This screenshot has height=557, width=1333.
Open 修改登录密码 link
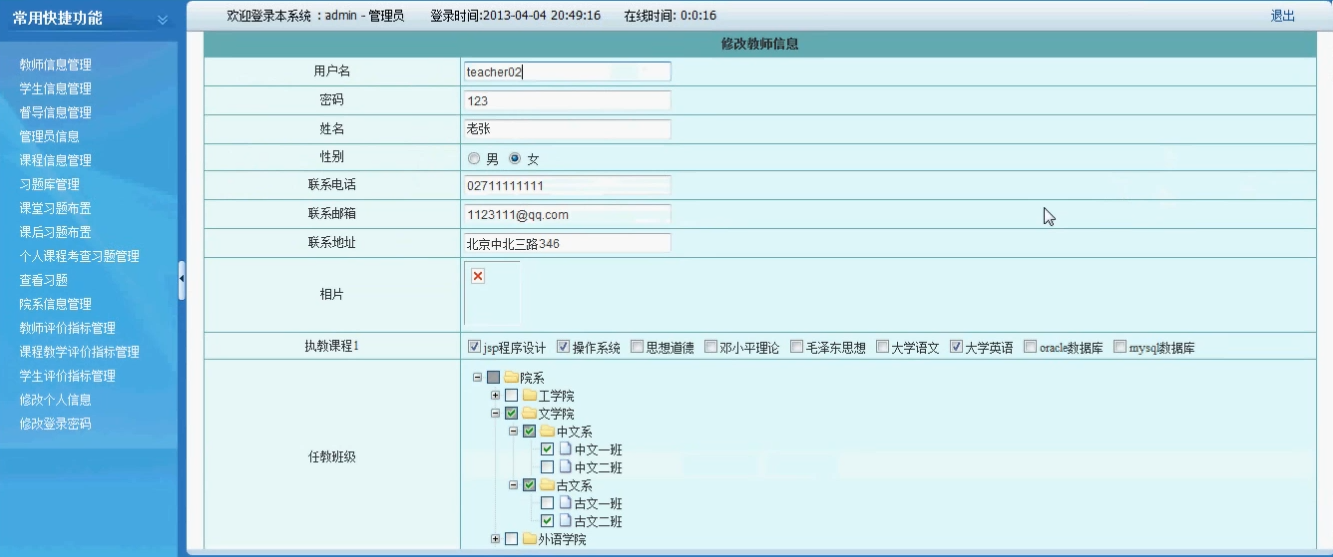(x=55, y=425)
